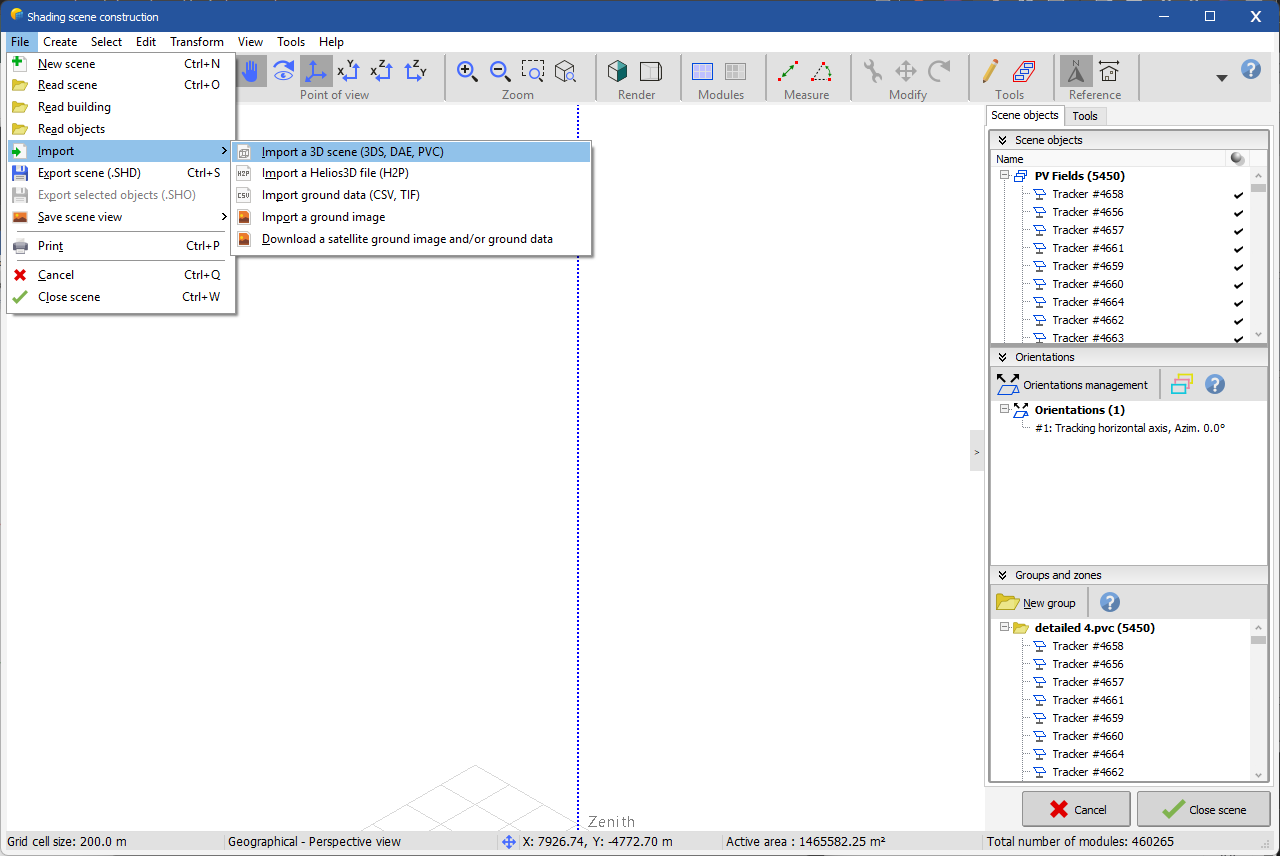
Task: Open toolbar help question mark icon
Action: [x=1250, y=70]
